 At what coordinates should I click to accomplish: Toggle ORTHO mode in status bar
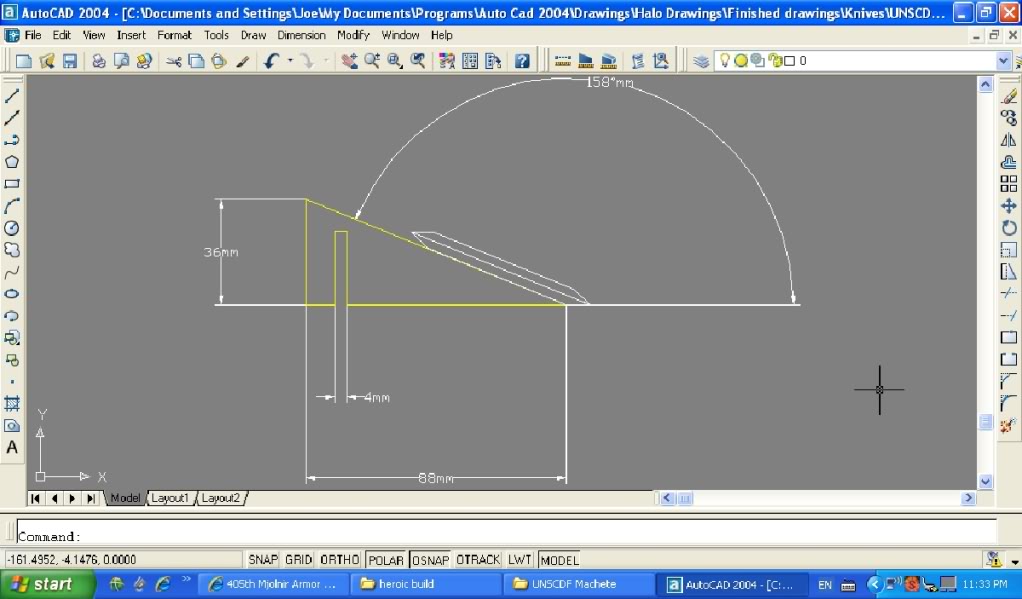(x=340, y=560)
